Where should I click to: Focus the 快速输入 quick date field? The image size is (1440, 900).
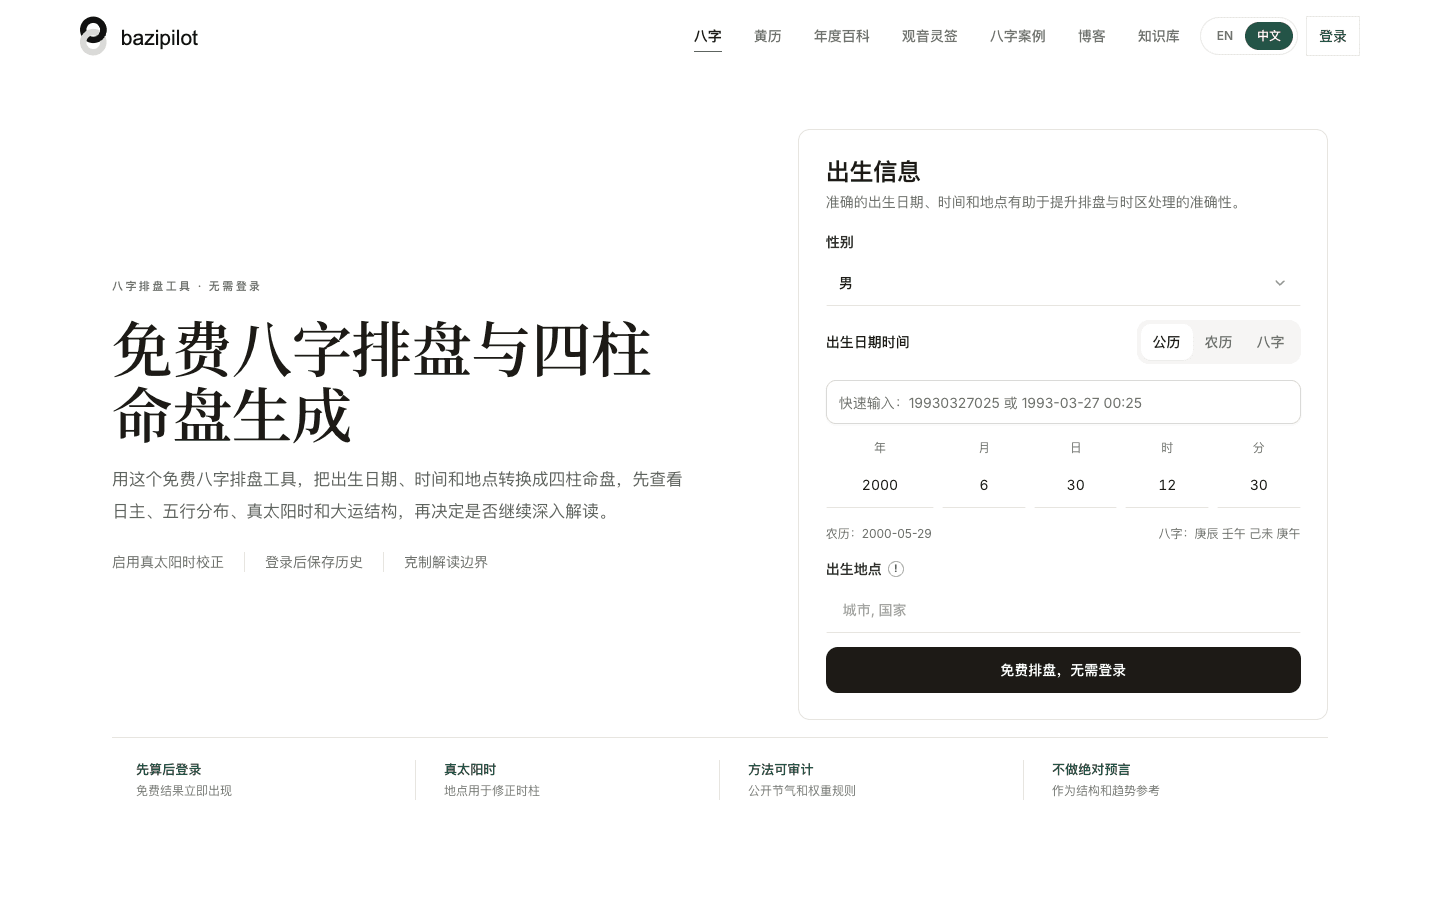point(1063,402)
